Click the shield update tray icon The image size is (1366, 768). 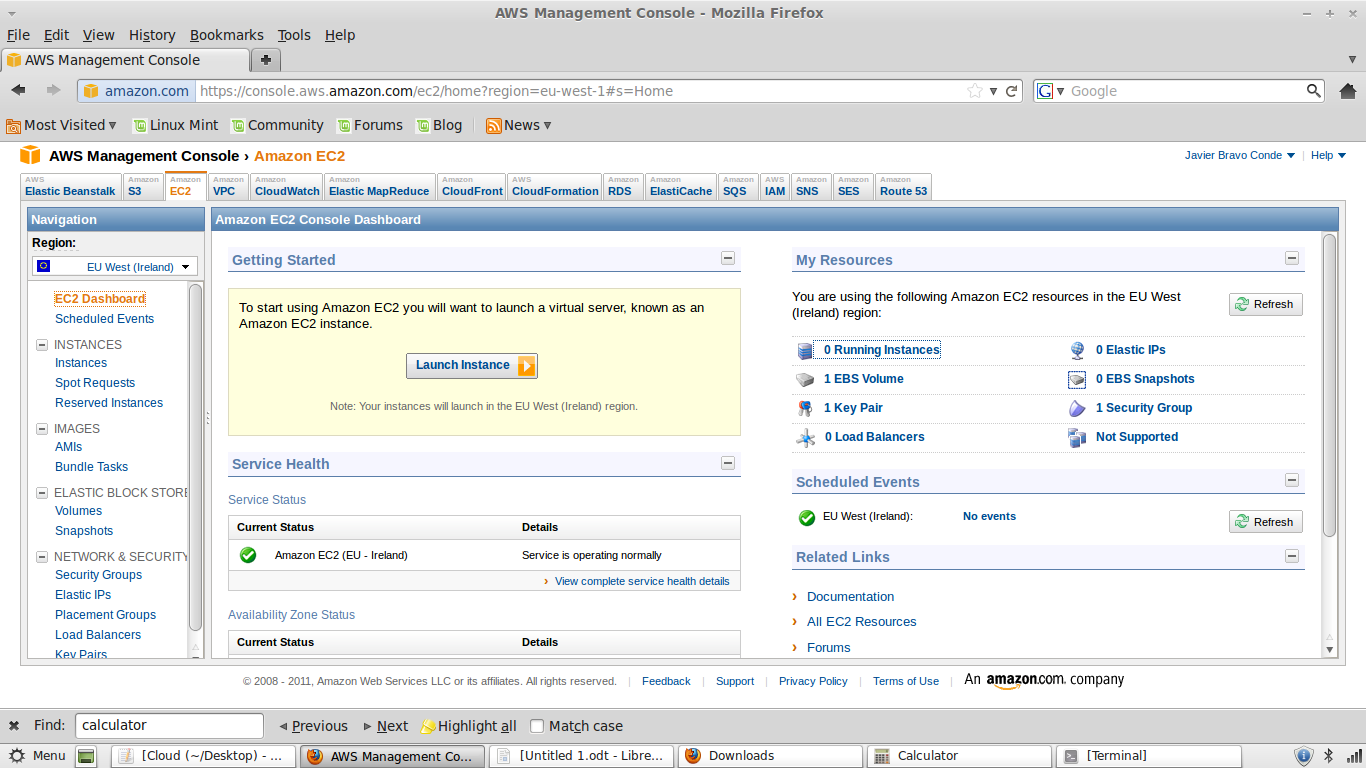tap(1304, 756)
